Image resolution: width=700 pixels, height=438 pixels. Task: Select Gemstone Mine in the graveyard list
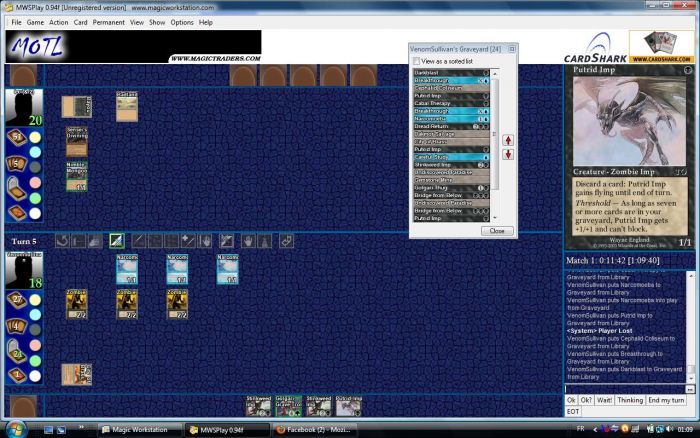click(451, 180)
